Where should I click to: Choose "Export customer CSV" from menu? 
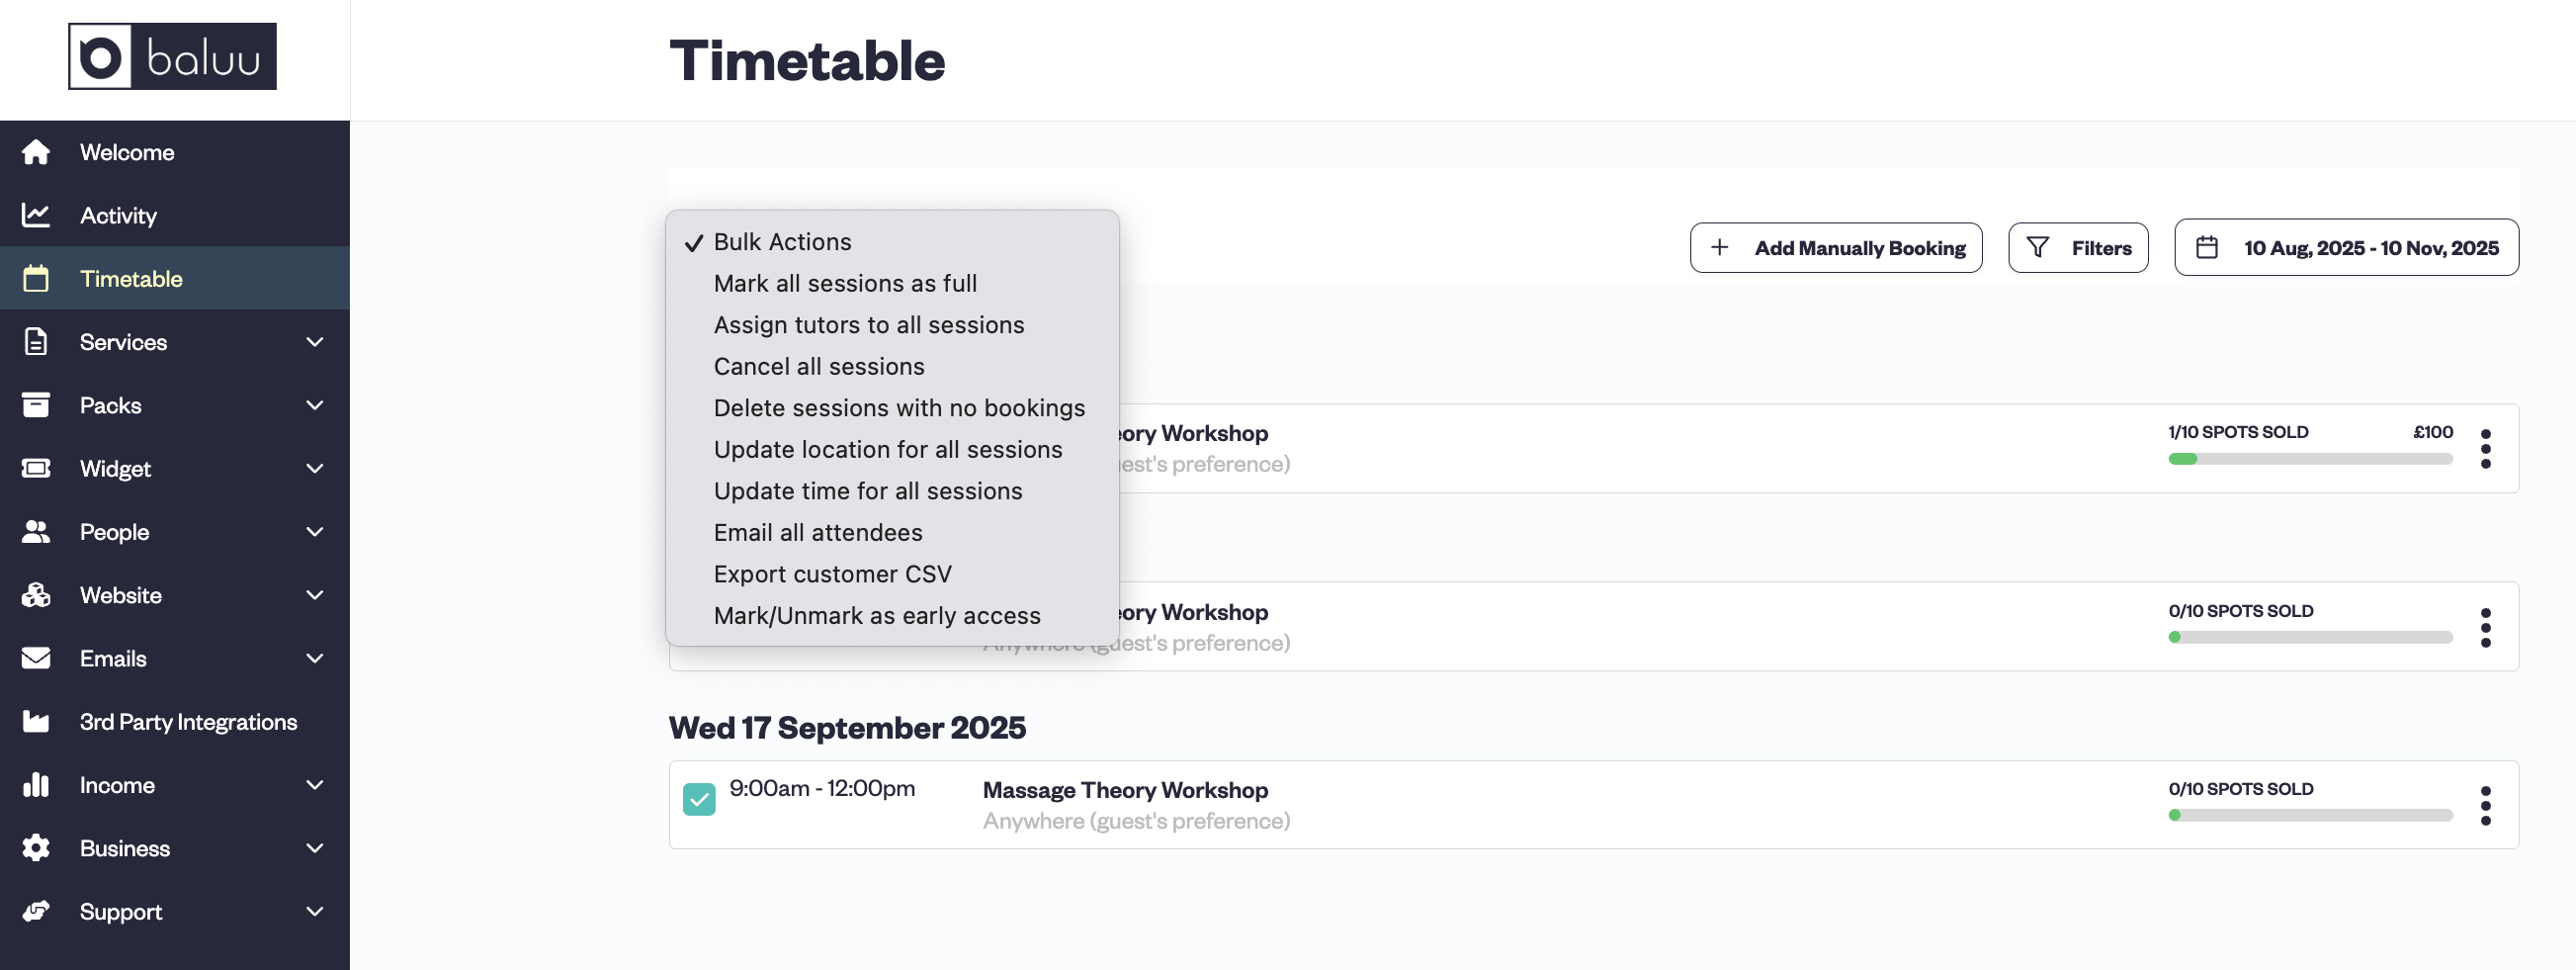[x=832, y=574]
